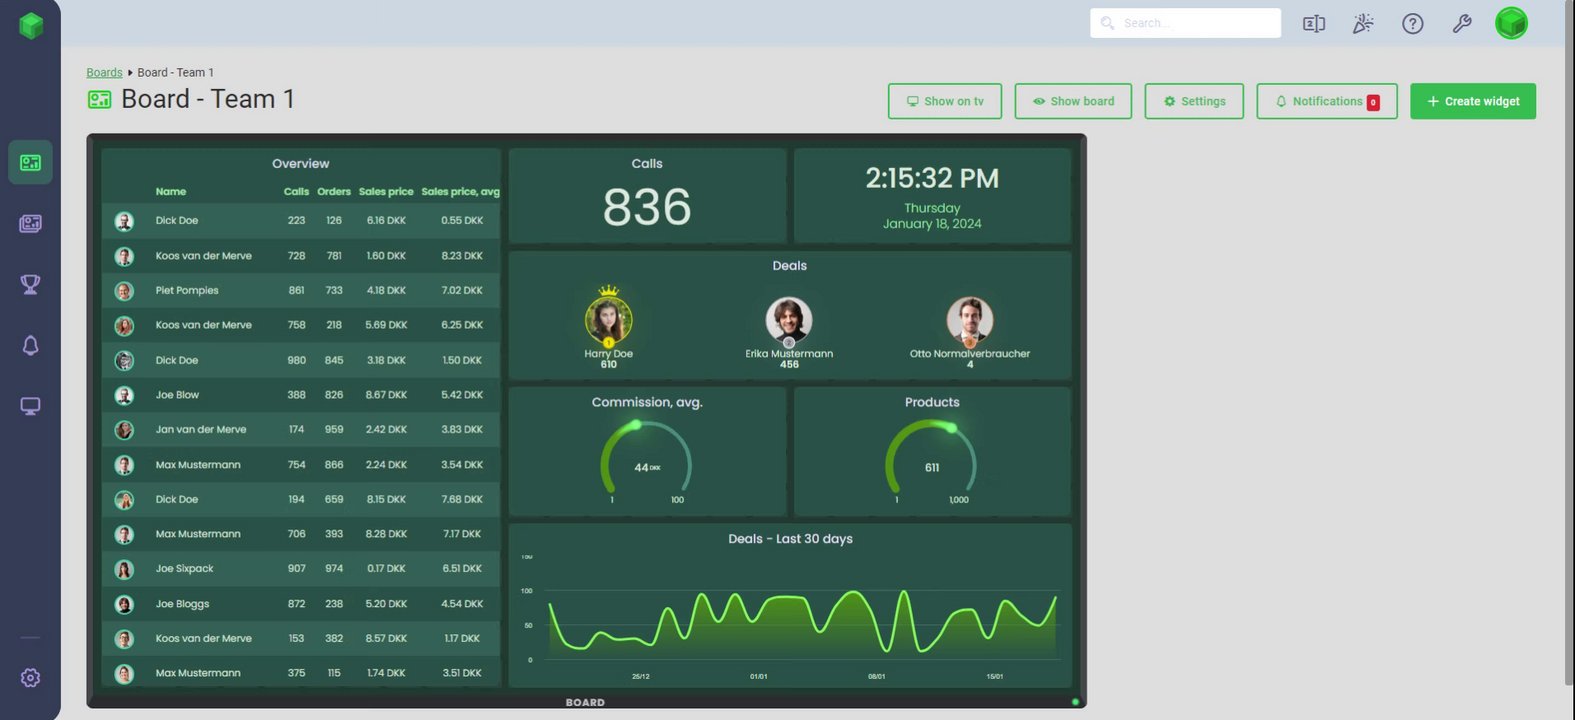1575x720 pixels.
Task: Click the green status dot on board
Action: click(1075, 702)
